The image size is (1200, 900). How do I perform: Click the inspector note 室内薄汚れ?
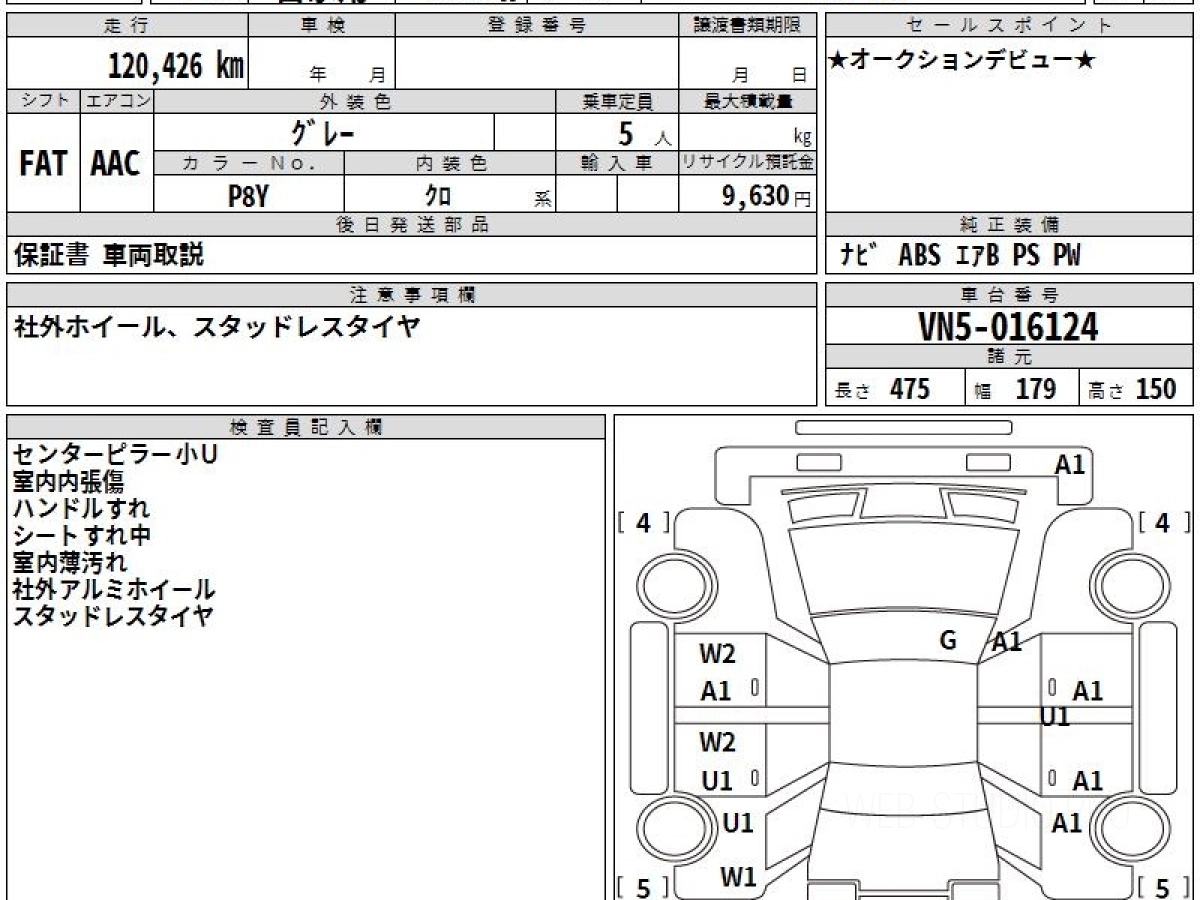[x=70, y=562]
